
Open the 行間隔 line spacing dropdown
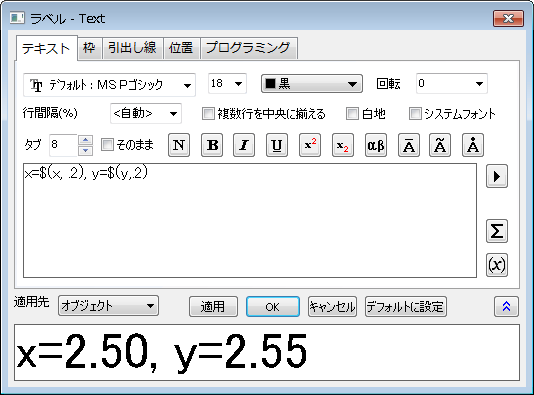tap(146, 113)
